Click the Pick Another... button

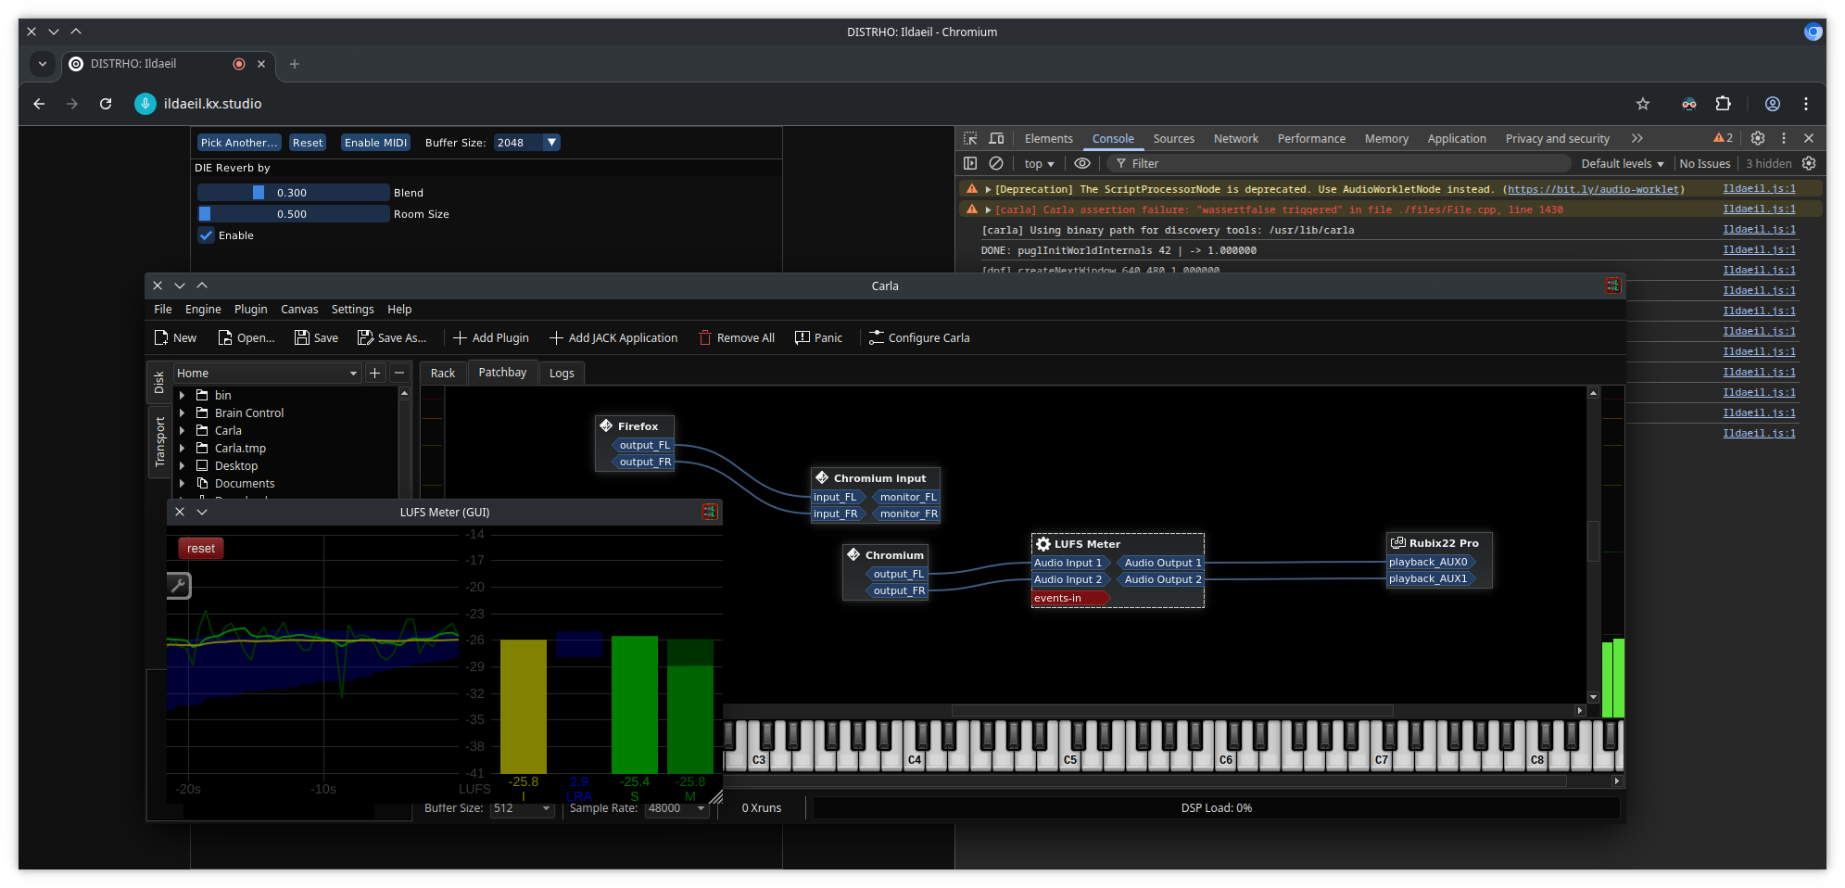click(239, 143)
